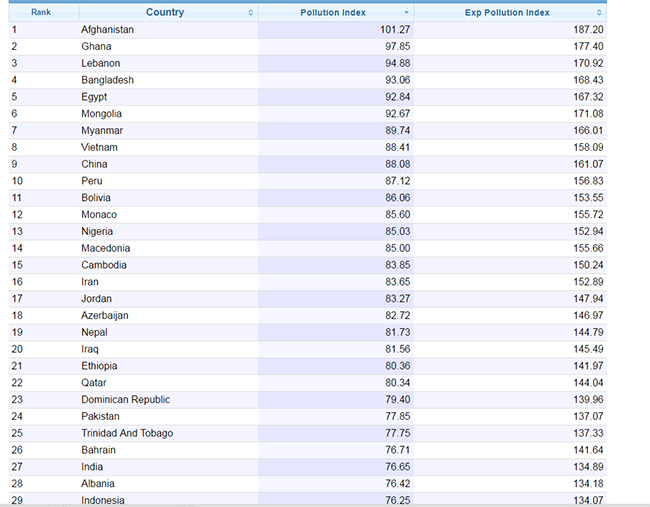This screenshot has height=507, width=650.
Task: Click the Exp Pollution Index header text
Action: point(507,13)
